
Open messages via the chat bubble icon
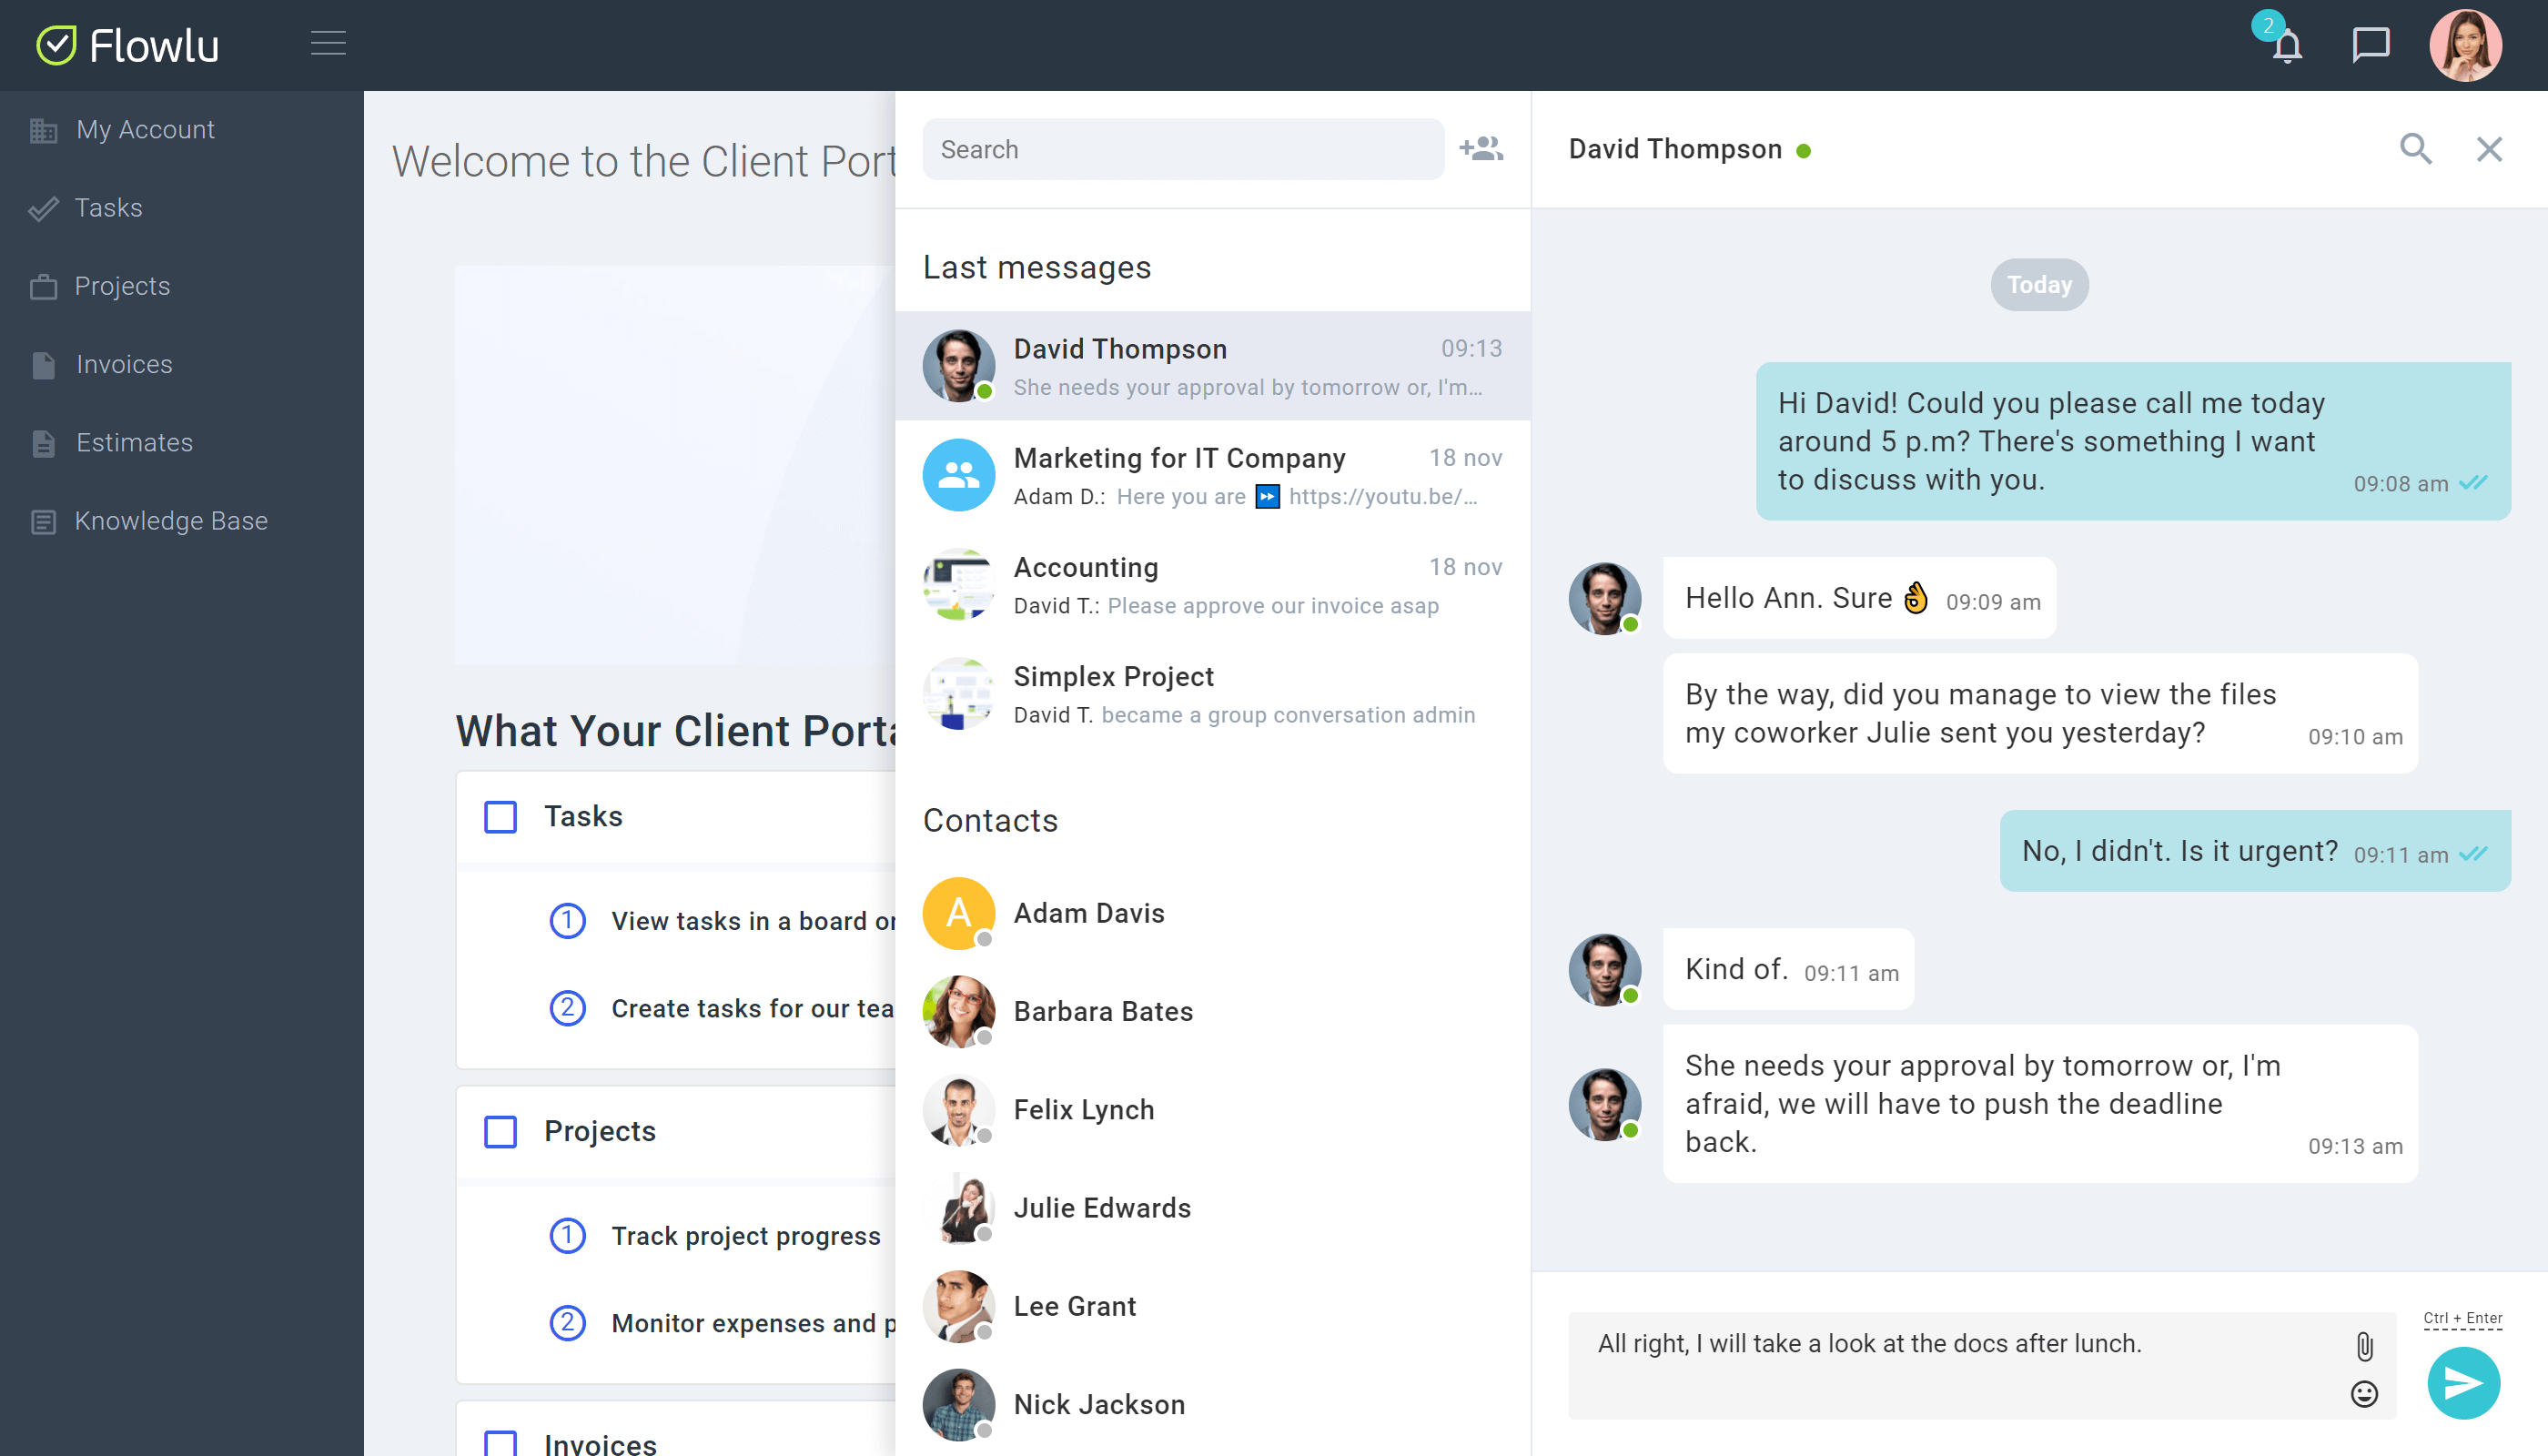tap(2370, 46)
